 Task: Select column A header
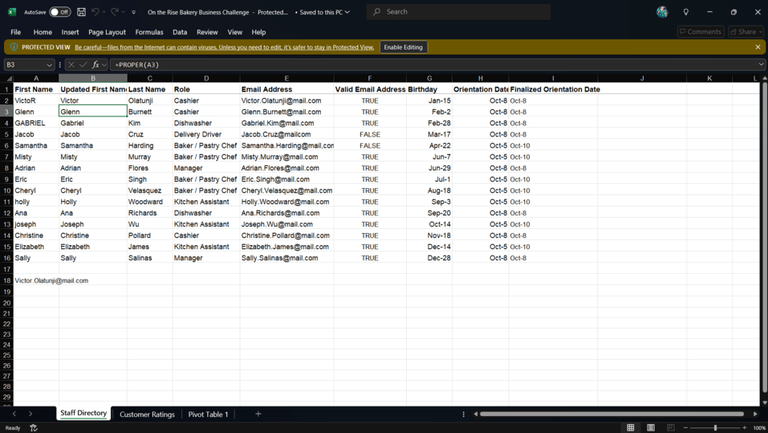(36, 78)
